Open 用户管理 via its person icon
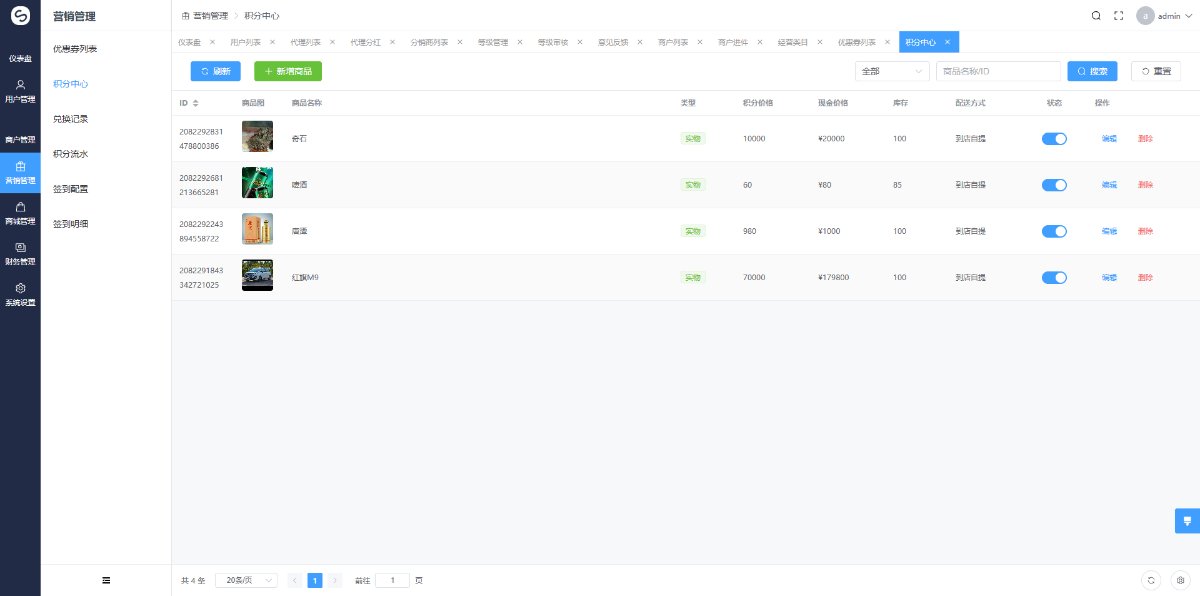 point(20,85)
